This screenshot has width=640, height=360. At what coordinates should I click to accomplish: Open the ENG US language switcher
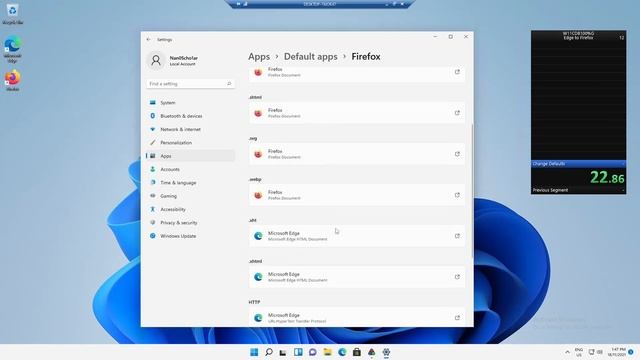click(579, 352)
